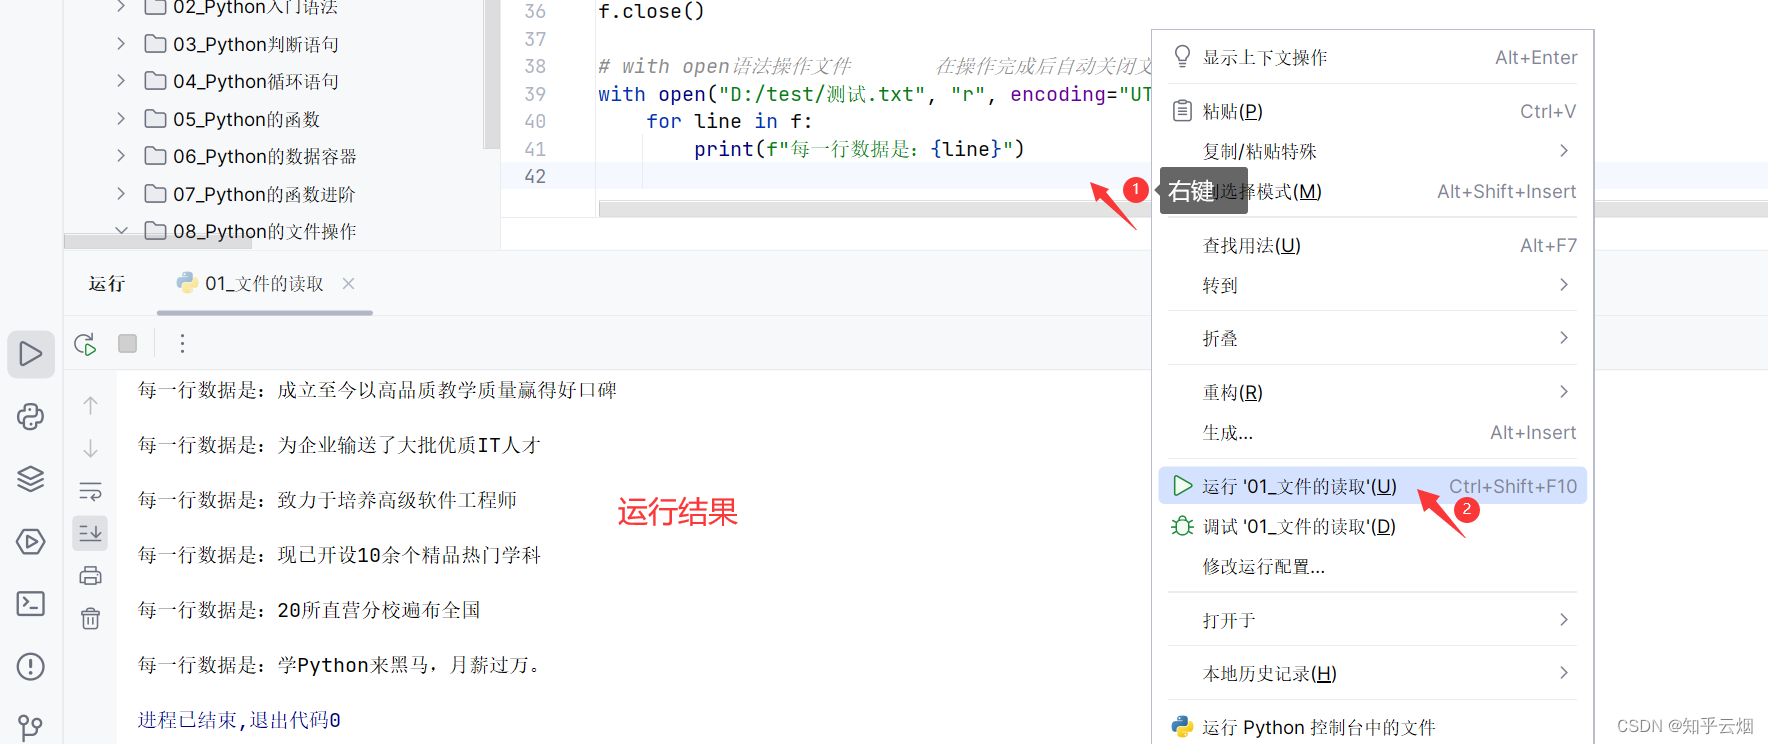Click the lightbulb icon beside 显示上下文操作
The height and width of the screenshot is (744, 1768).
click(1182, 57)
